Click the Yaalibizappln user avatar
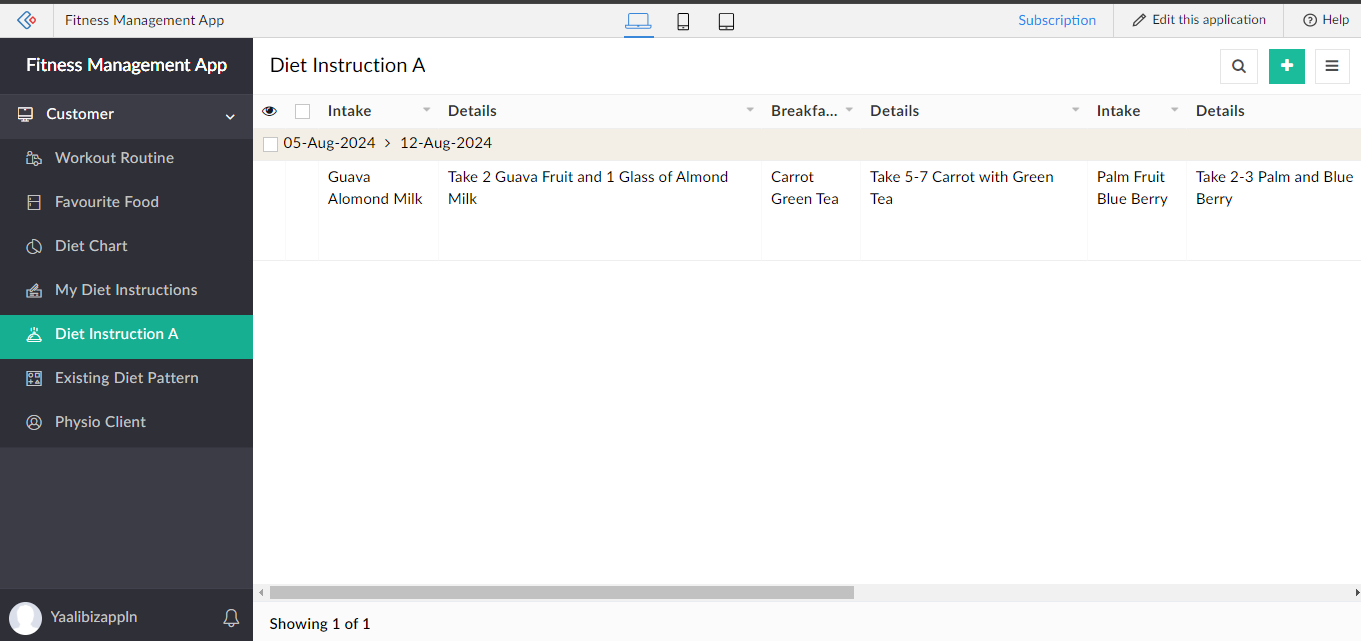 tap(26, 617)
